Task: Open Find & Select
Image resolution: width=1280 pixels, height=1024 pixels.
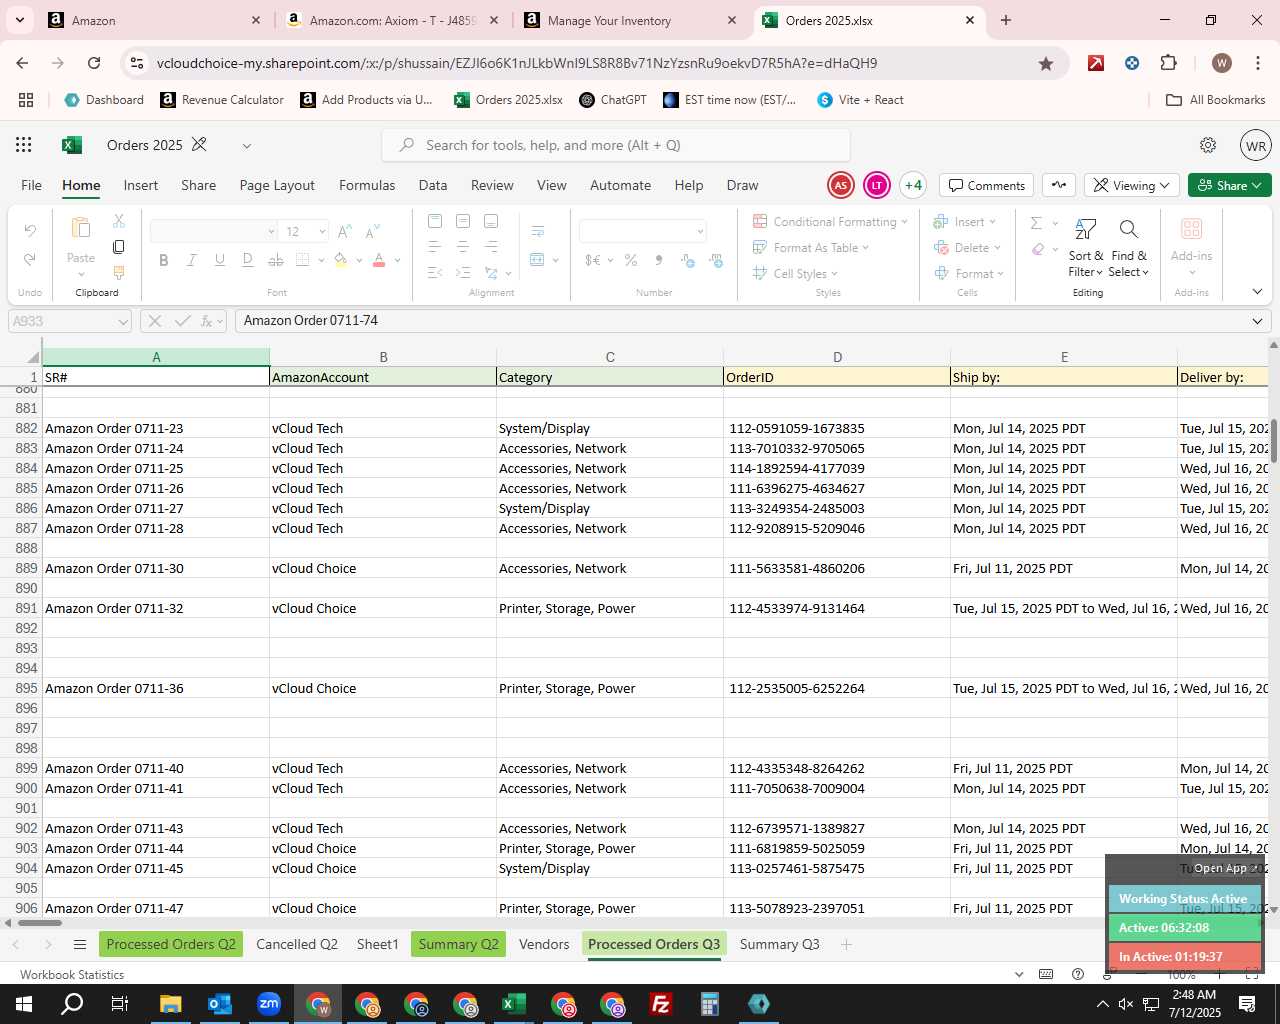Action: (1129, 249)
